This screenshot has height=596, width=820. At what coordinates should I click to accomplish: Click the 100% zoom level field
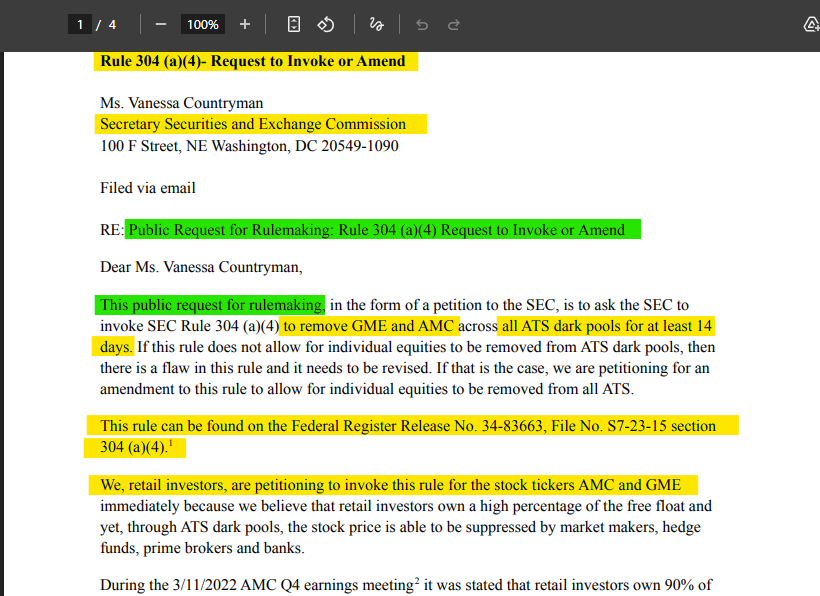[203, 25]
